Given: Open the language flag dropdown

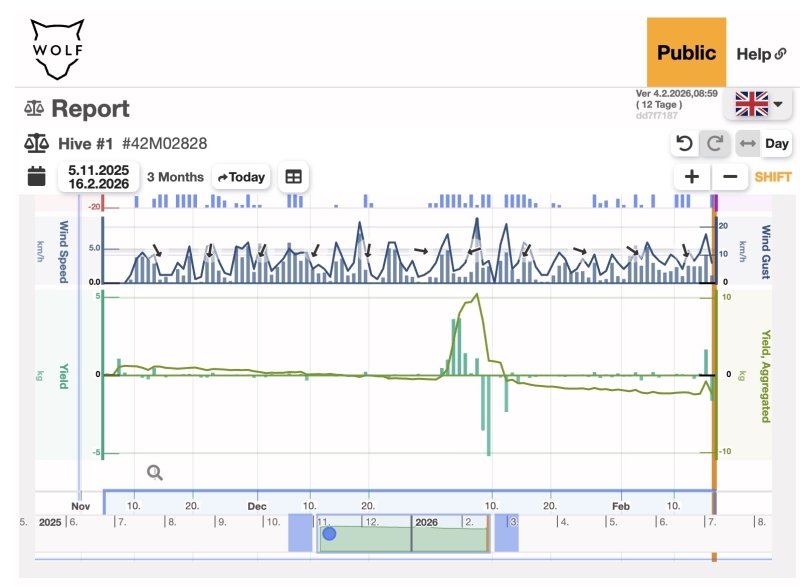Looking at the screenshot, I should tap(758, 103).
